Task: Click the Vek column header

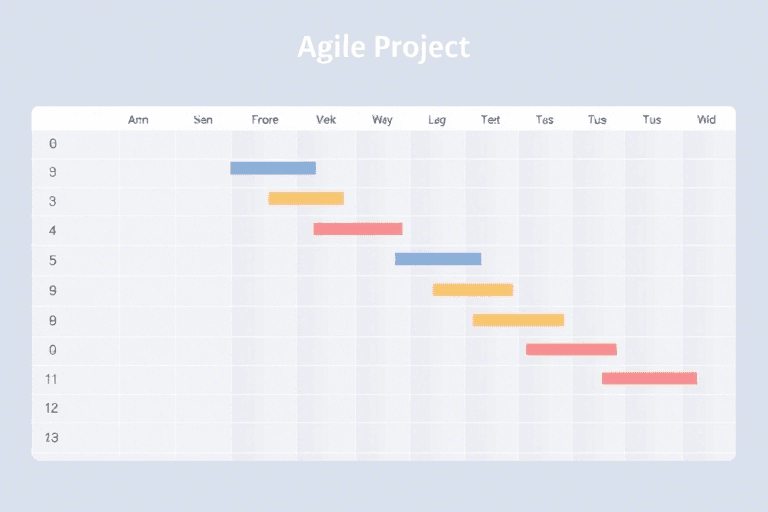Action: click(x=326, y=120)
